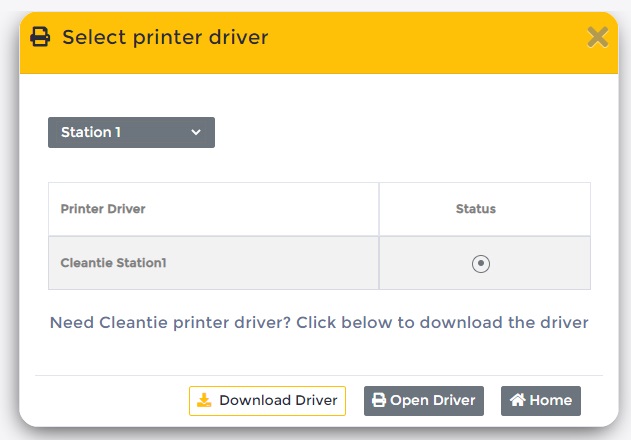Click the 'Need Cleantie printer driver?' text

[170, 322]
